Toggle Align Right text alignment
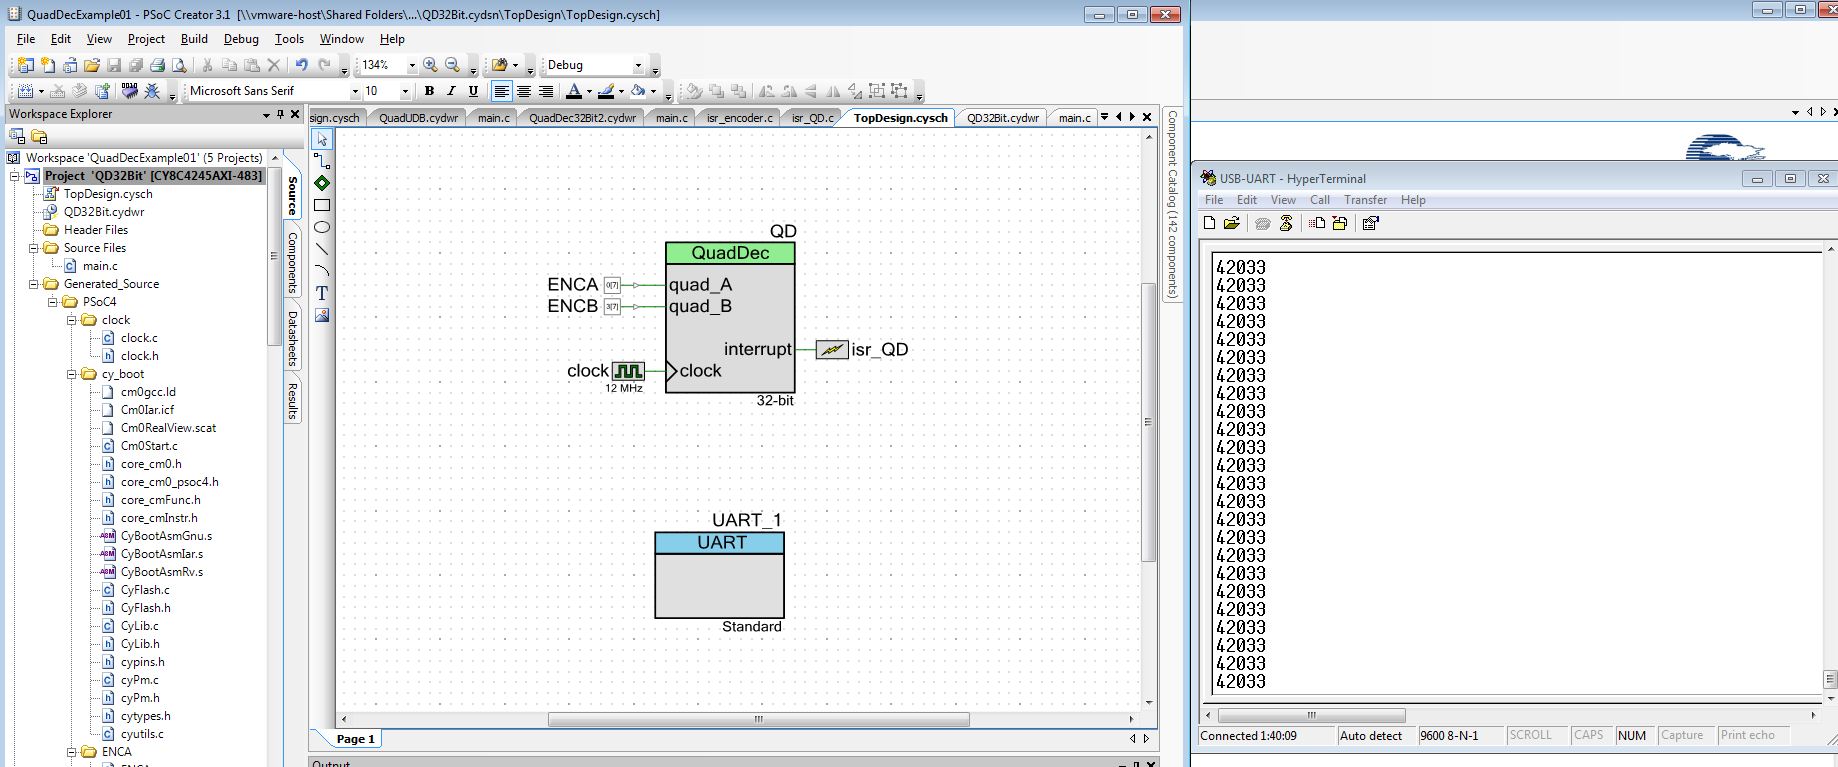The image size is (1838, 767). (546, 91)
